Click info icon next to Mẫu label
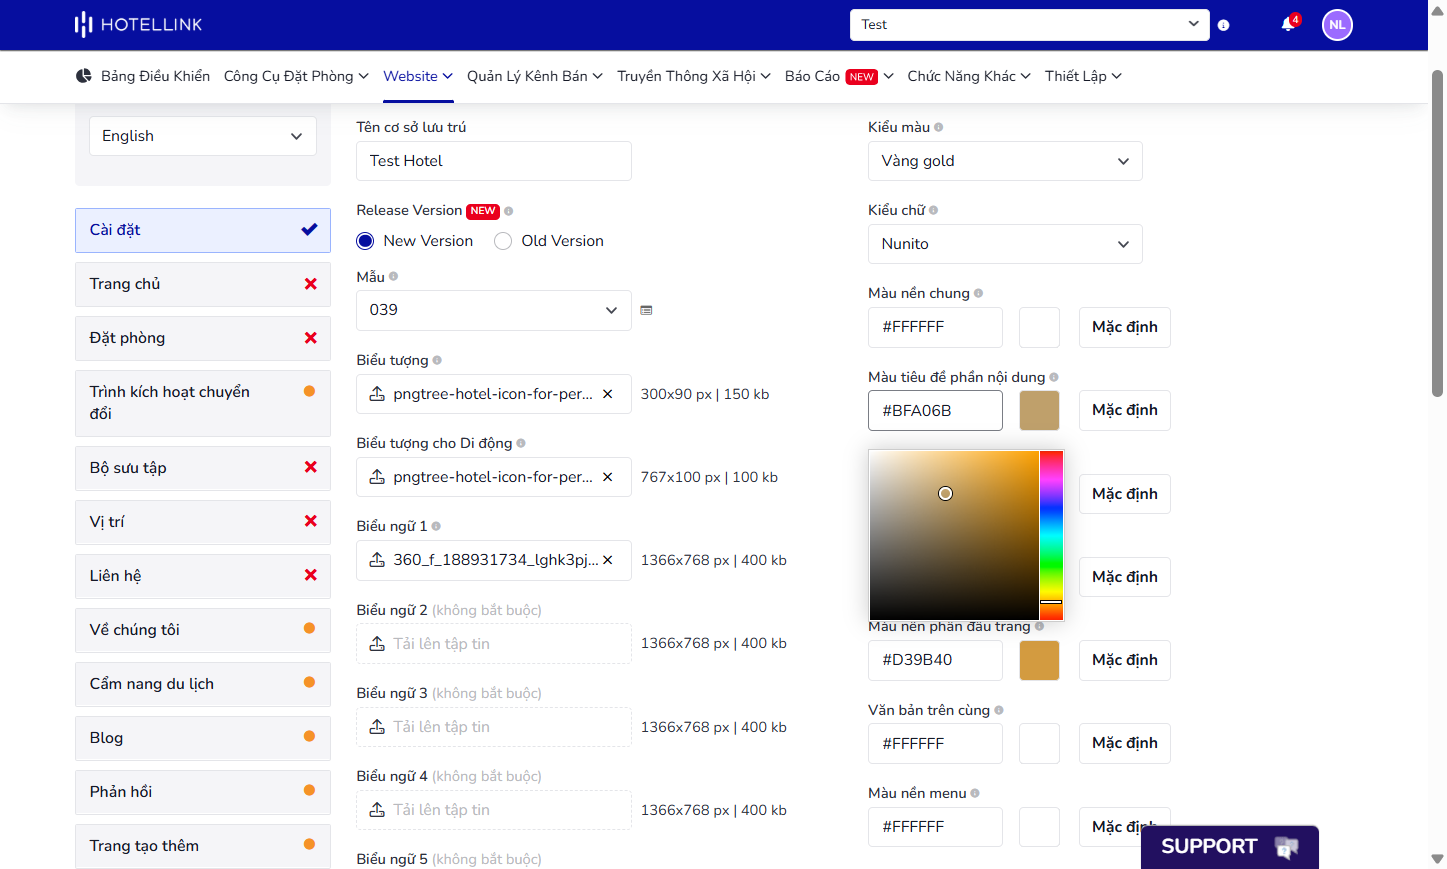 [x=393, y=276]
